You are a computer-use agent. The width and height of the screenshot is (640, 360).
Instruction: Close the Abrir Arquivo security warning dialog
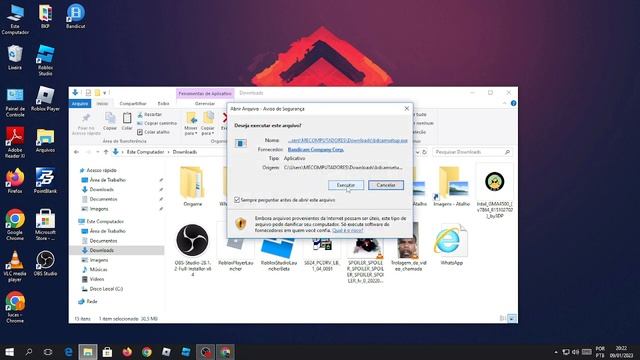[x=407, y=109]
